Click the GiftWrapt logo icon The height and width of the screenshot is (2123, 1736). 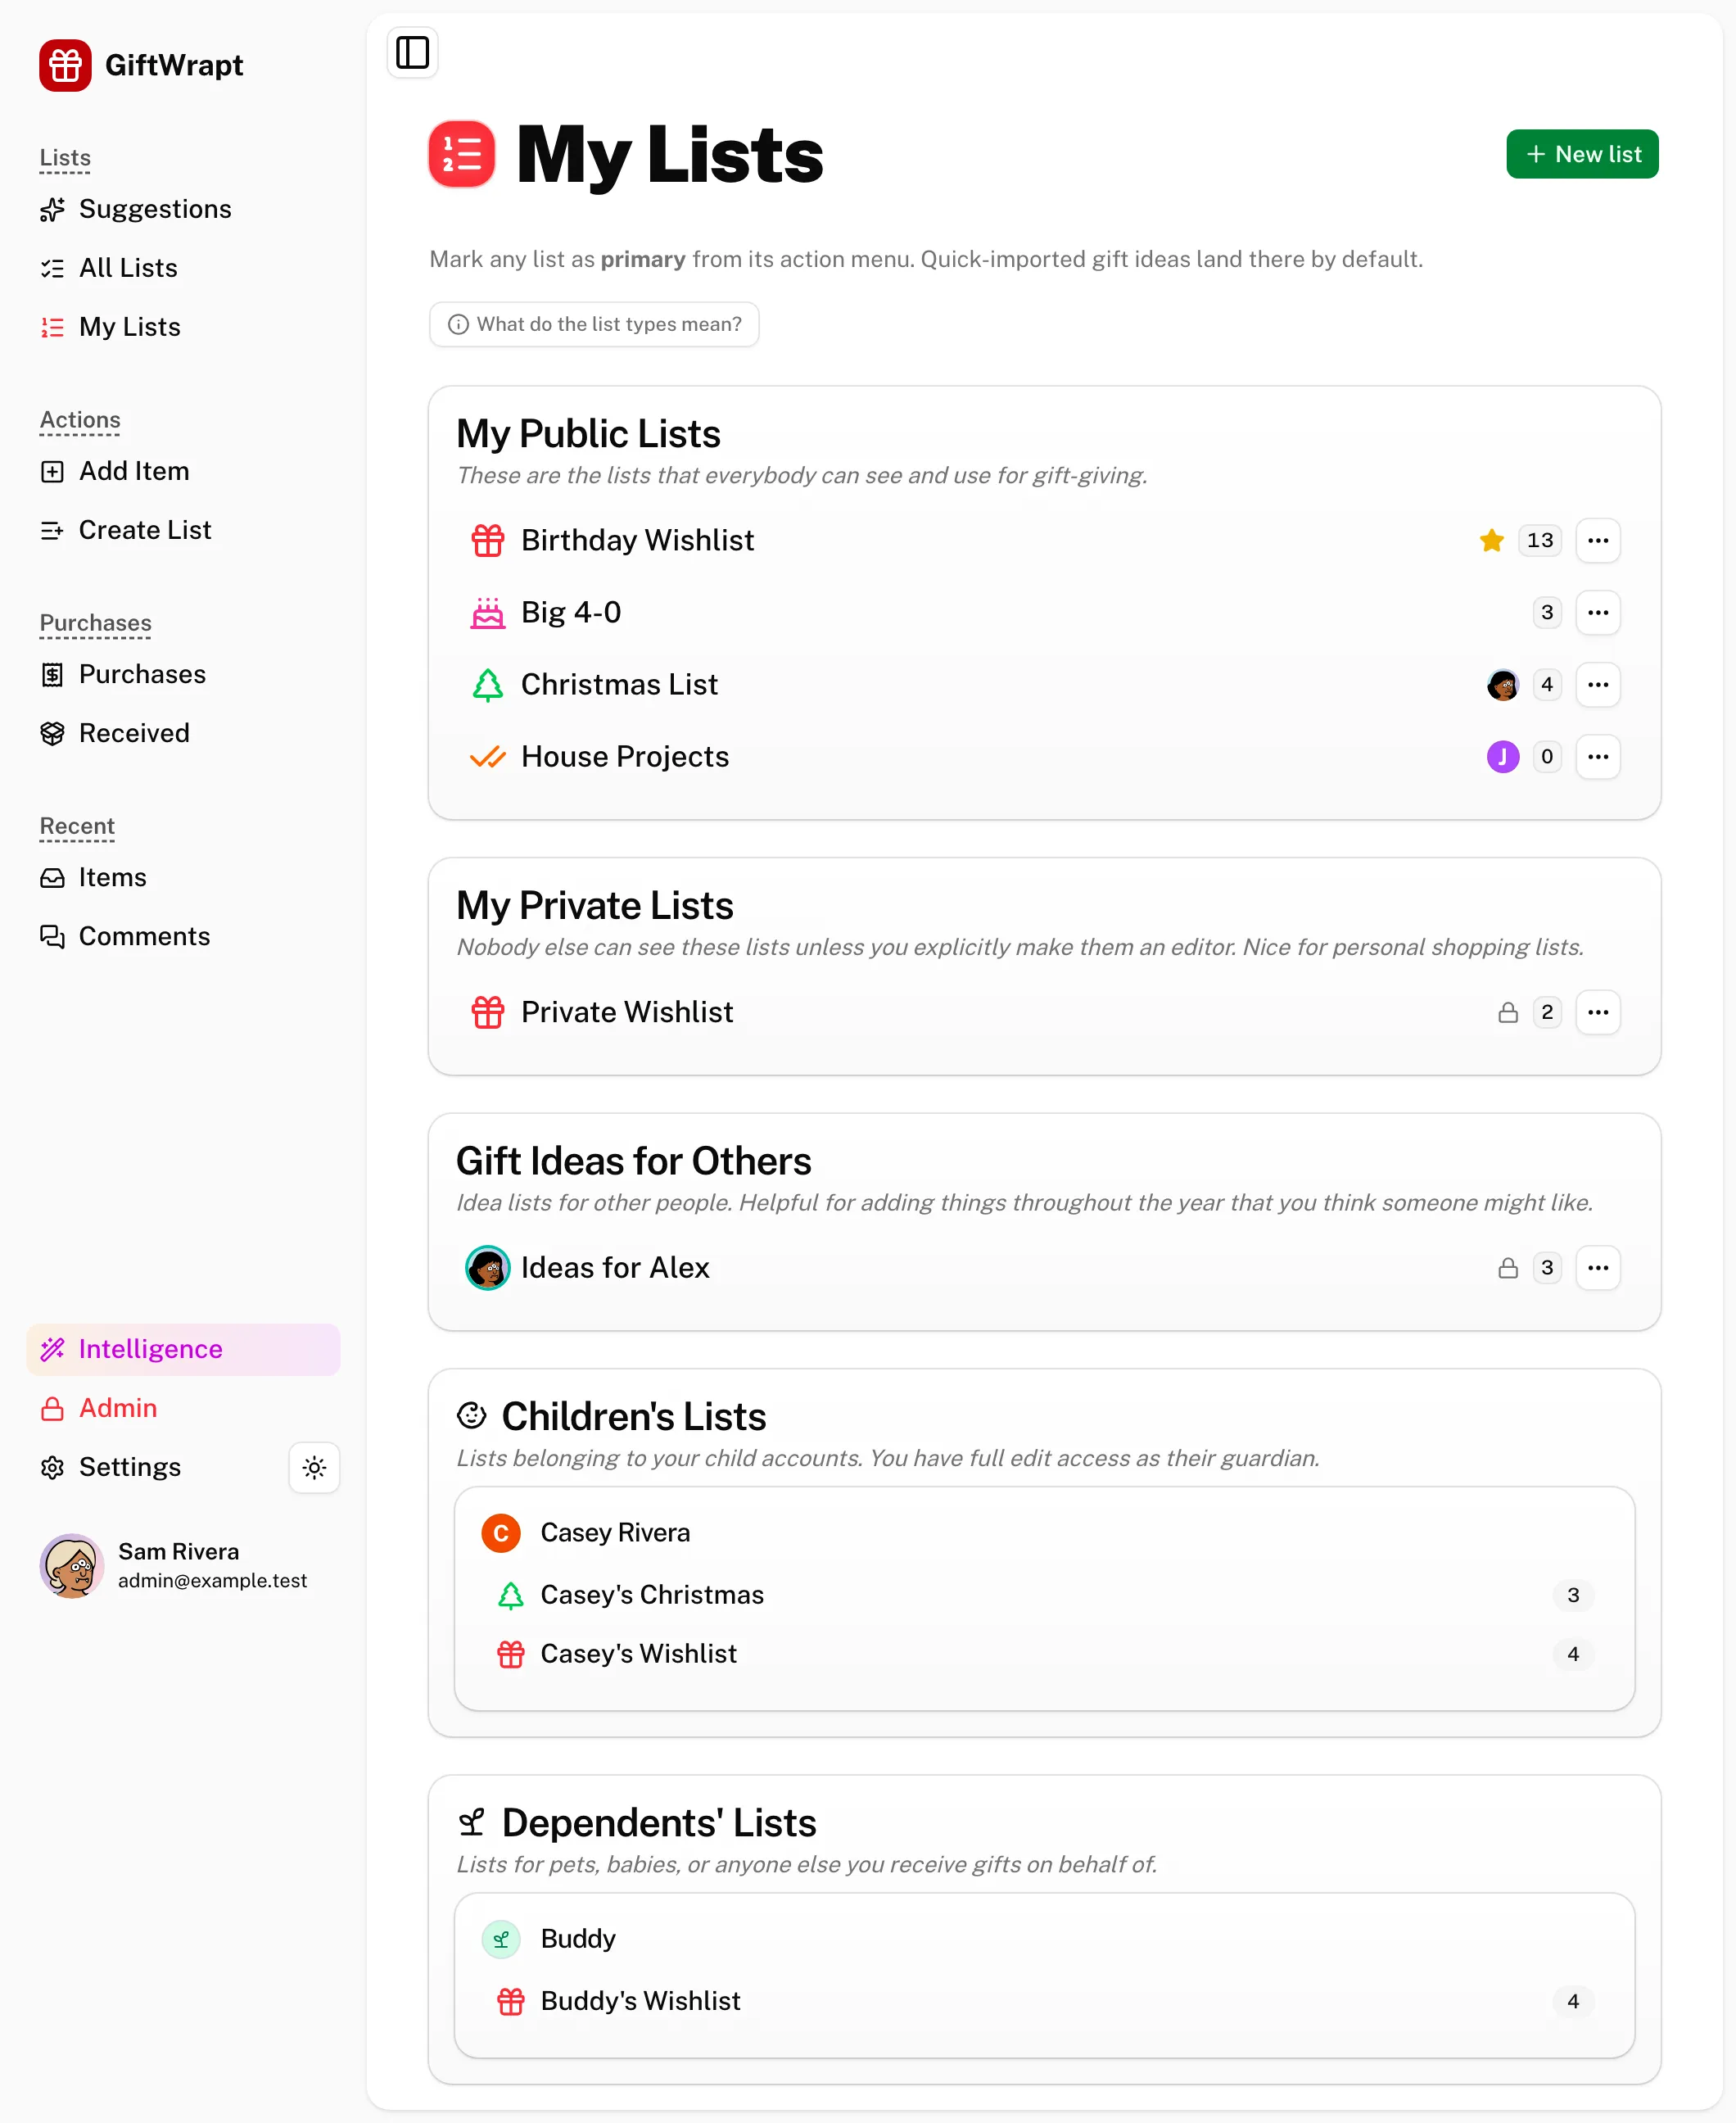(65, 65)
